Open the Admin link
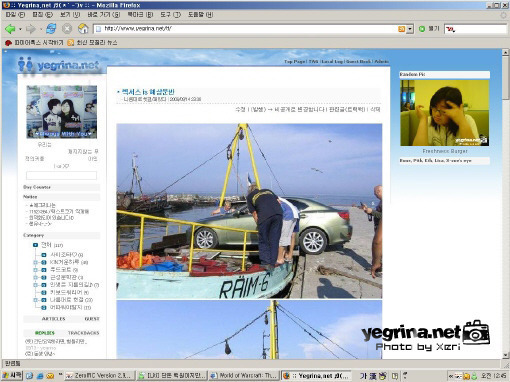Image resolution: width=510 pixels, height=382 pixels. coord(382,62)
